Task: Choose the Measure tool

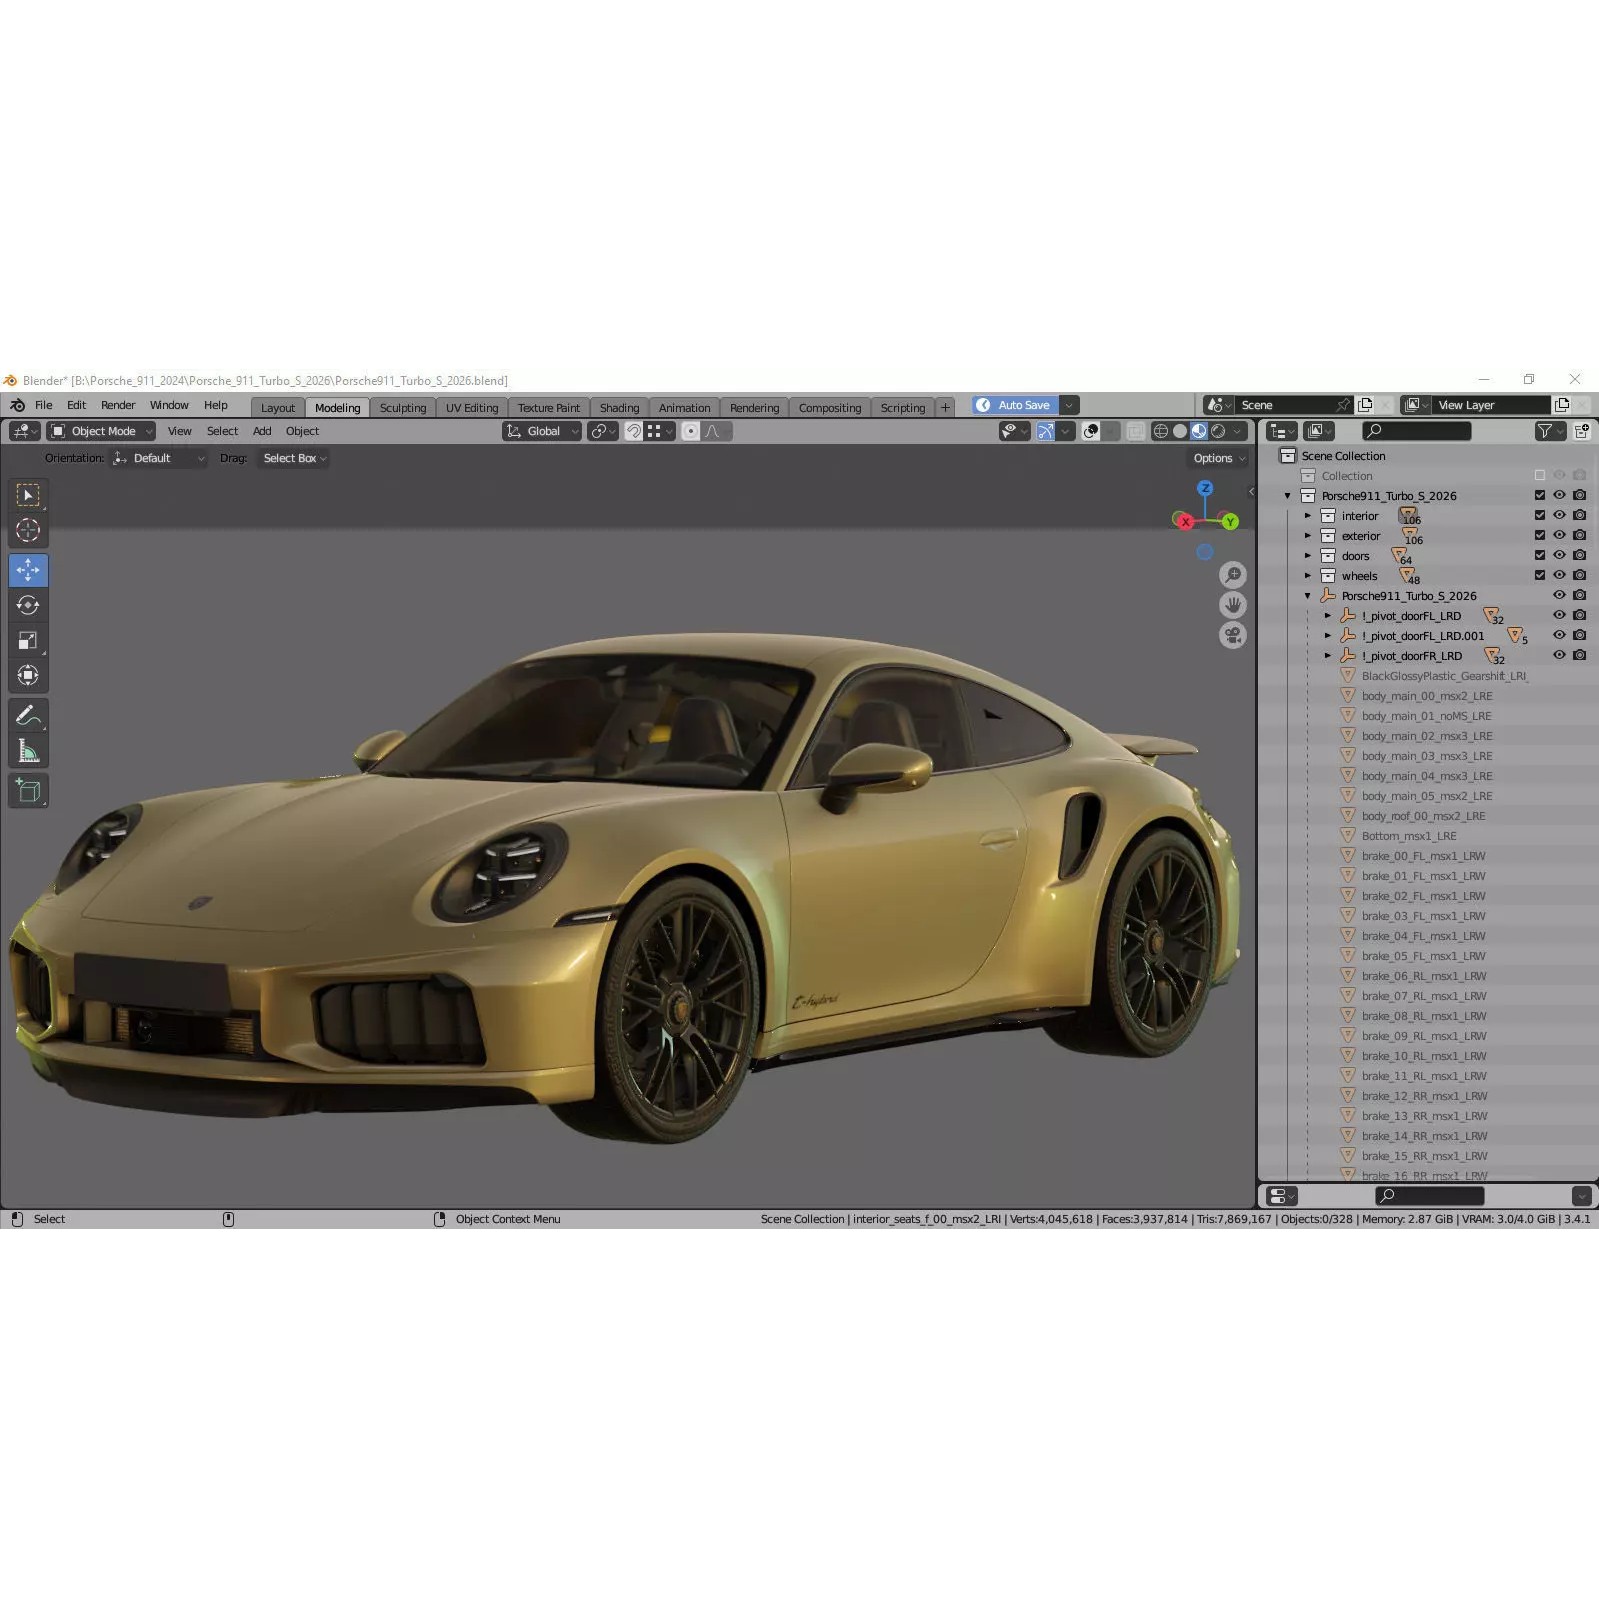Action: [x=28, y=751]
